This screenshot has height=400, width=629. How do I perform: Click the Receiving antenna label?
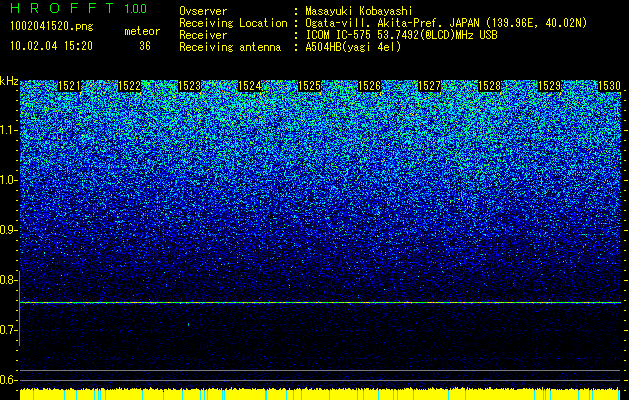pyautogui.click(x=230, y=47)
